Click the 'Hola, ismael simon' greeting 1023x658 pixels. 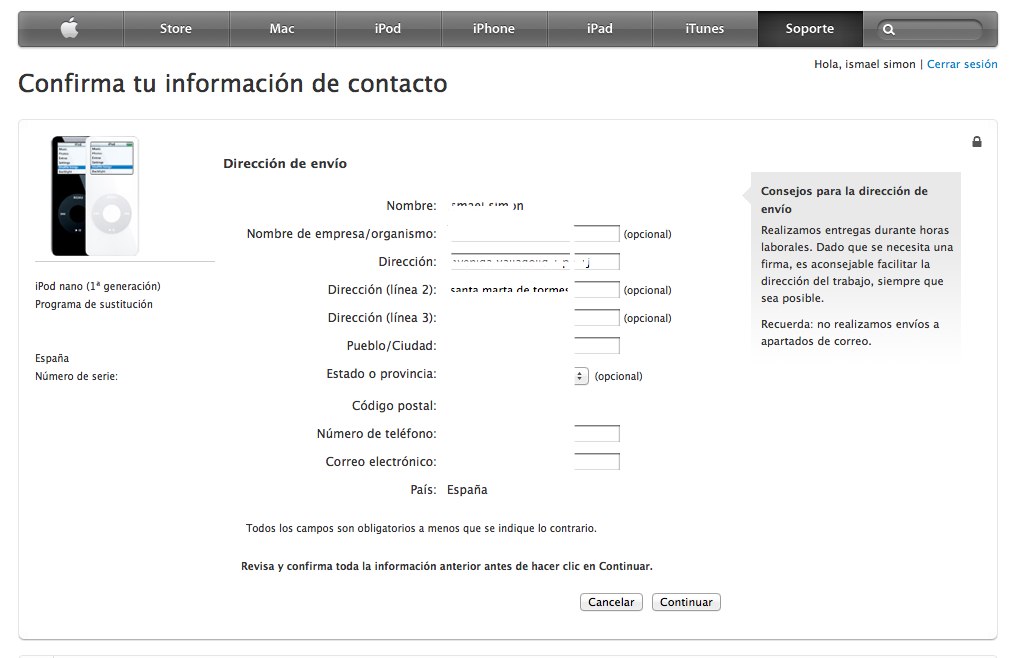[x=864, y=64]
